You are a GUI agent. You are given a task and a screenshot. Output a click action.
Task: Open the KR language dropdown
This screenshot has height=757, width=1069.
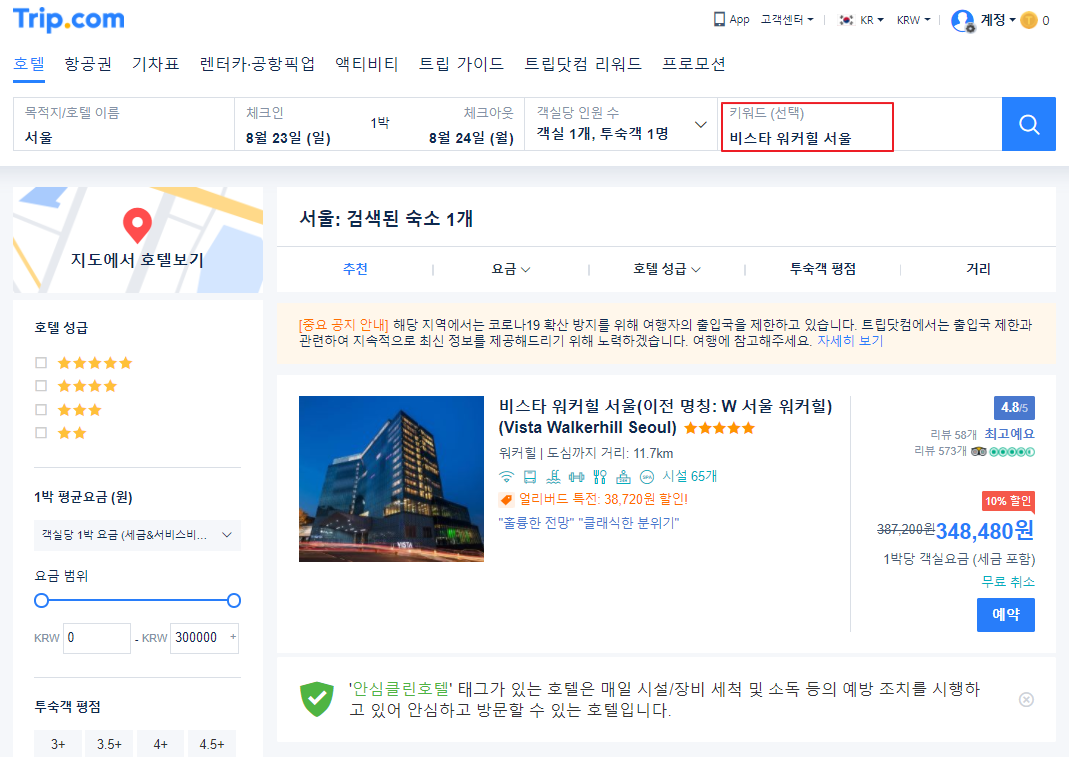click(871, 20)
